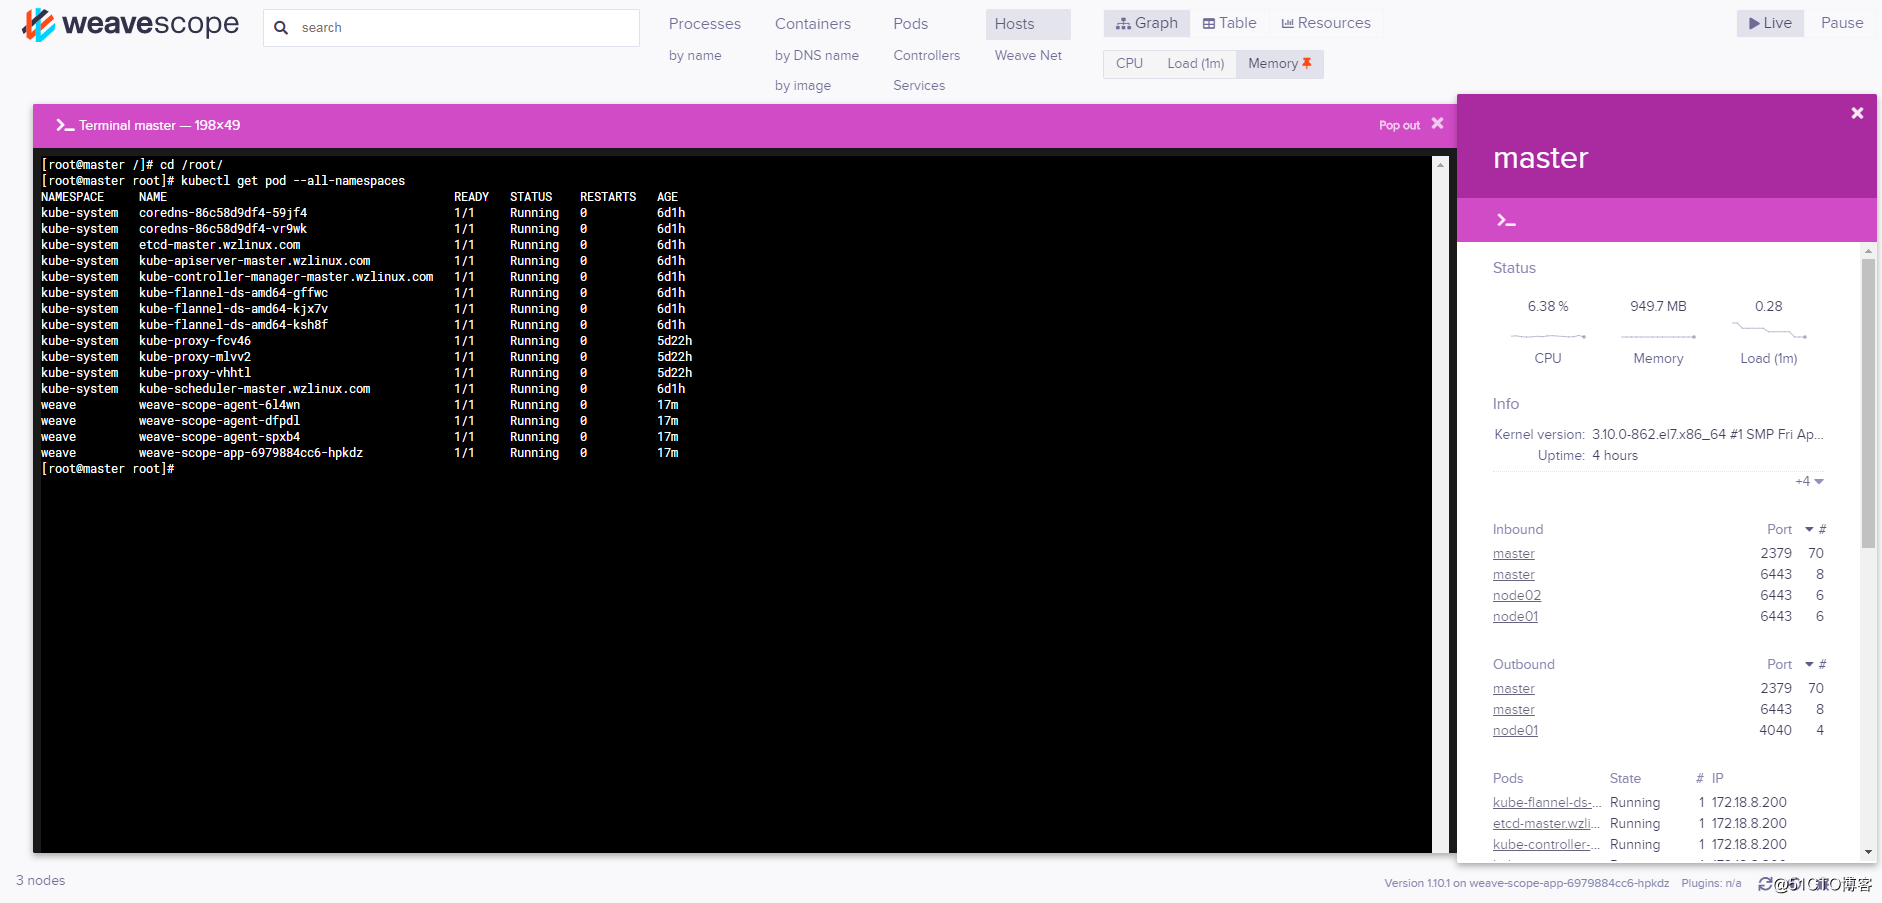
Task: Click the Plugins: n/a footer text
Action: 1711,884
